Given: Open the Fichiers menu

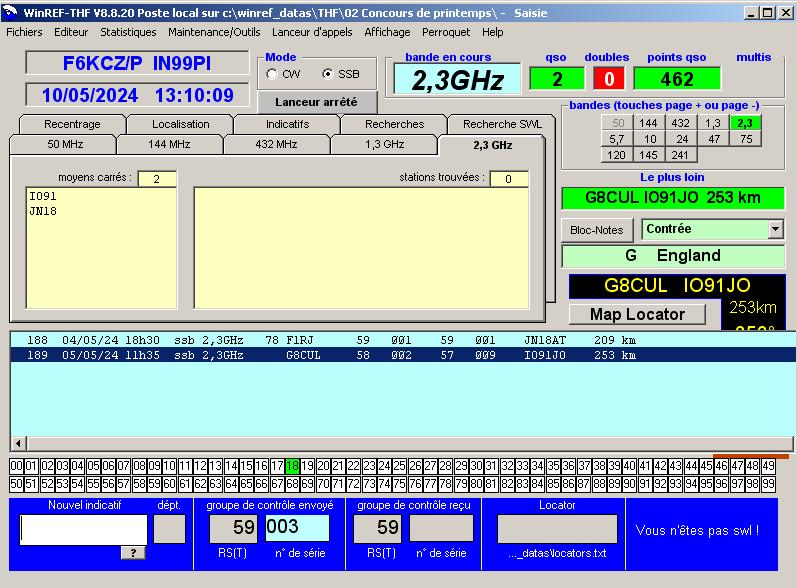Looking at the screenshot, I should point(24,32).
